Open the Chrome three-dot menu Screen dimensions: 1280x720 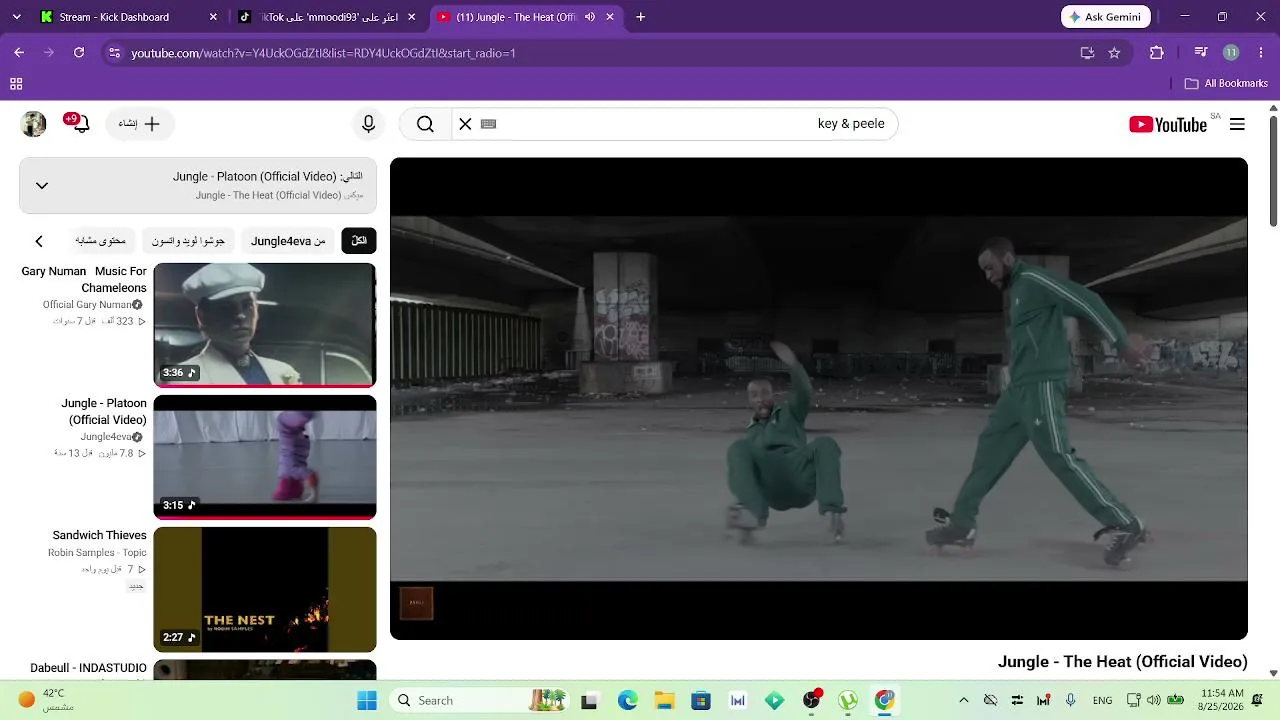[x=1260, y=53]
